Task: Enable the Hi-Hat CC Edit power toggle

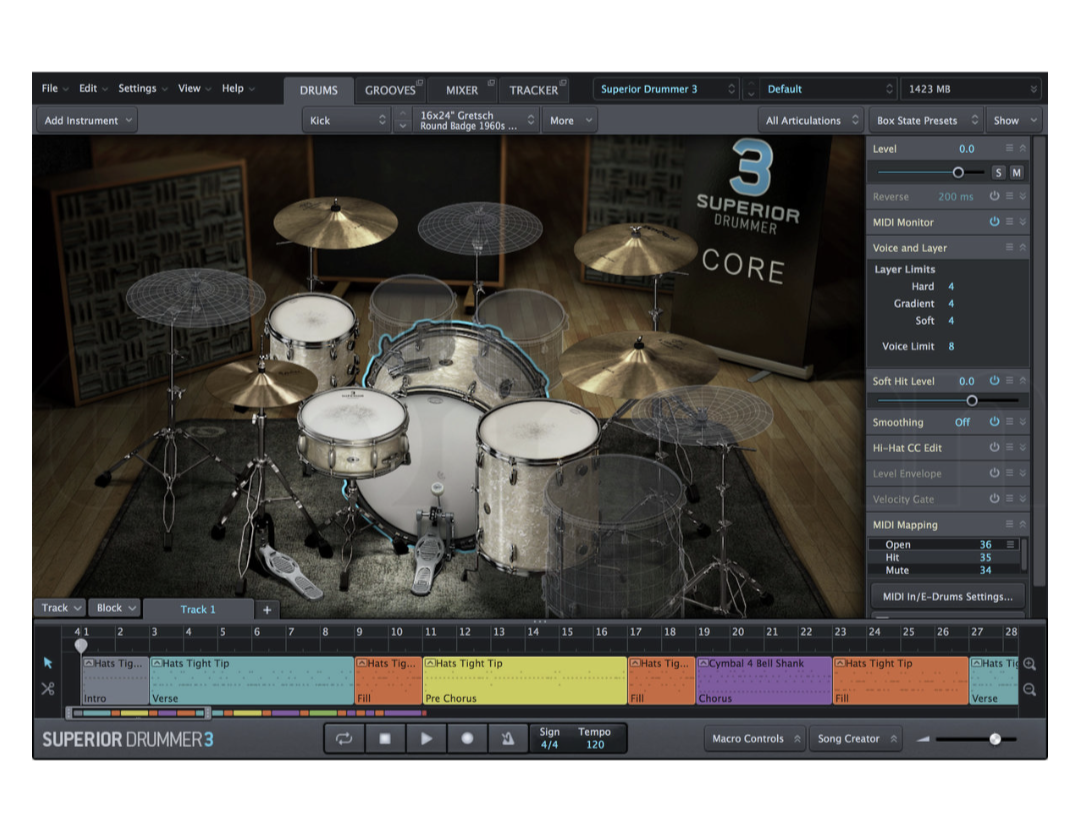Action: click(994, 447)
